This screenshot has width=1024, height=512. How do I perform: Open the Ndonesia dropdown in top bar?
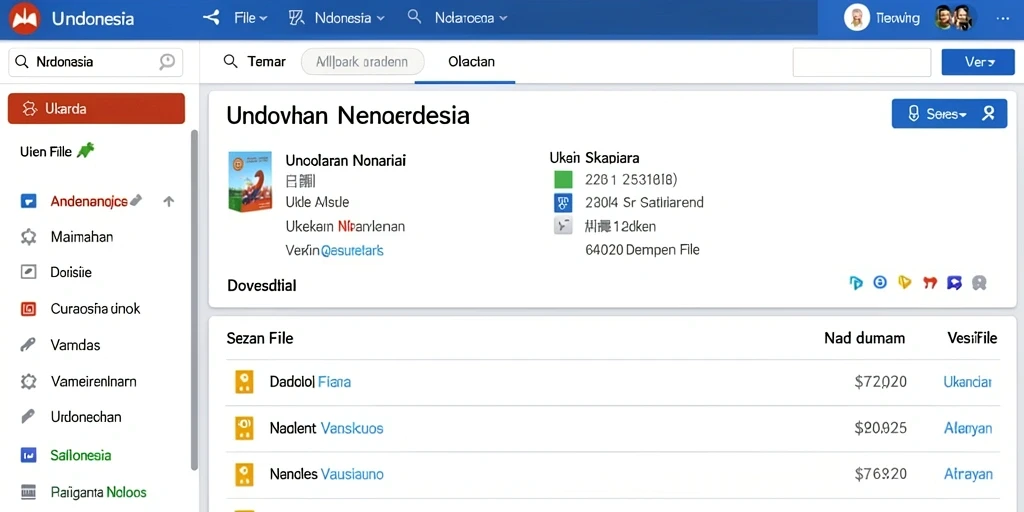pyautogui.click(x=349, y=18)
